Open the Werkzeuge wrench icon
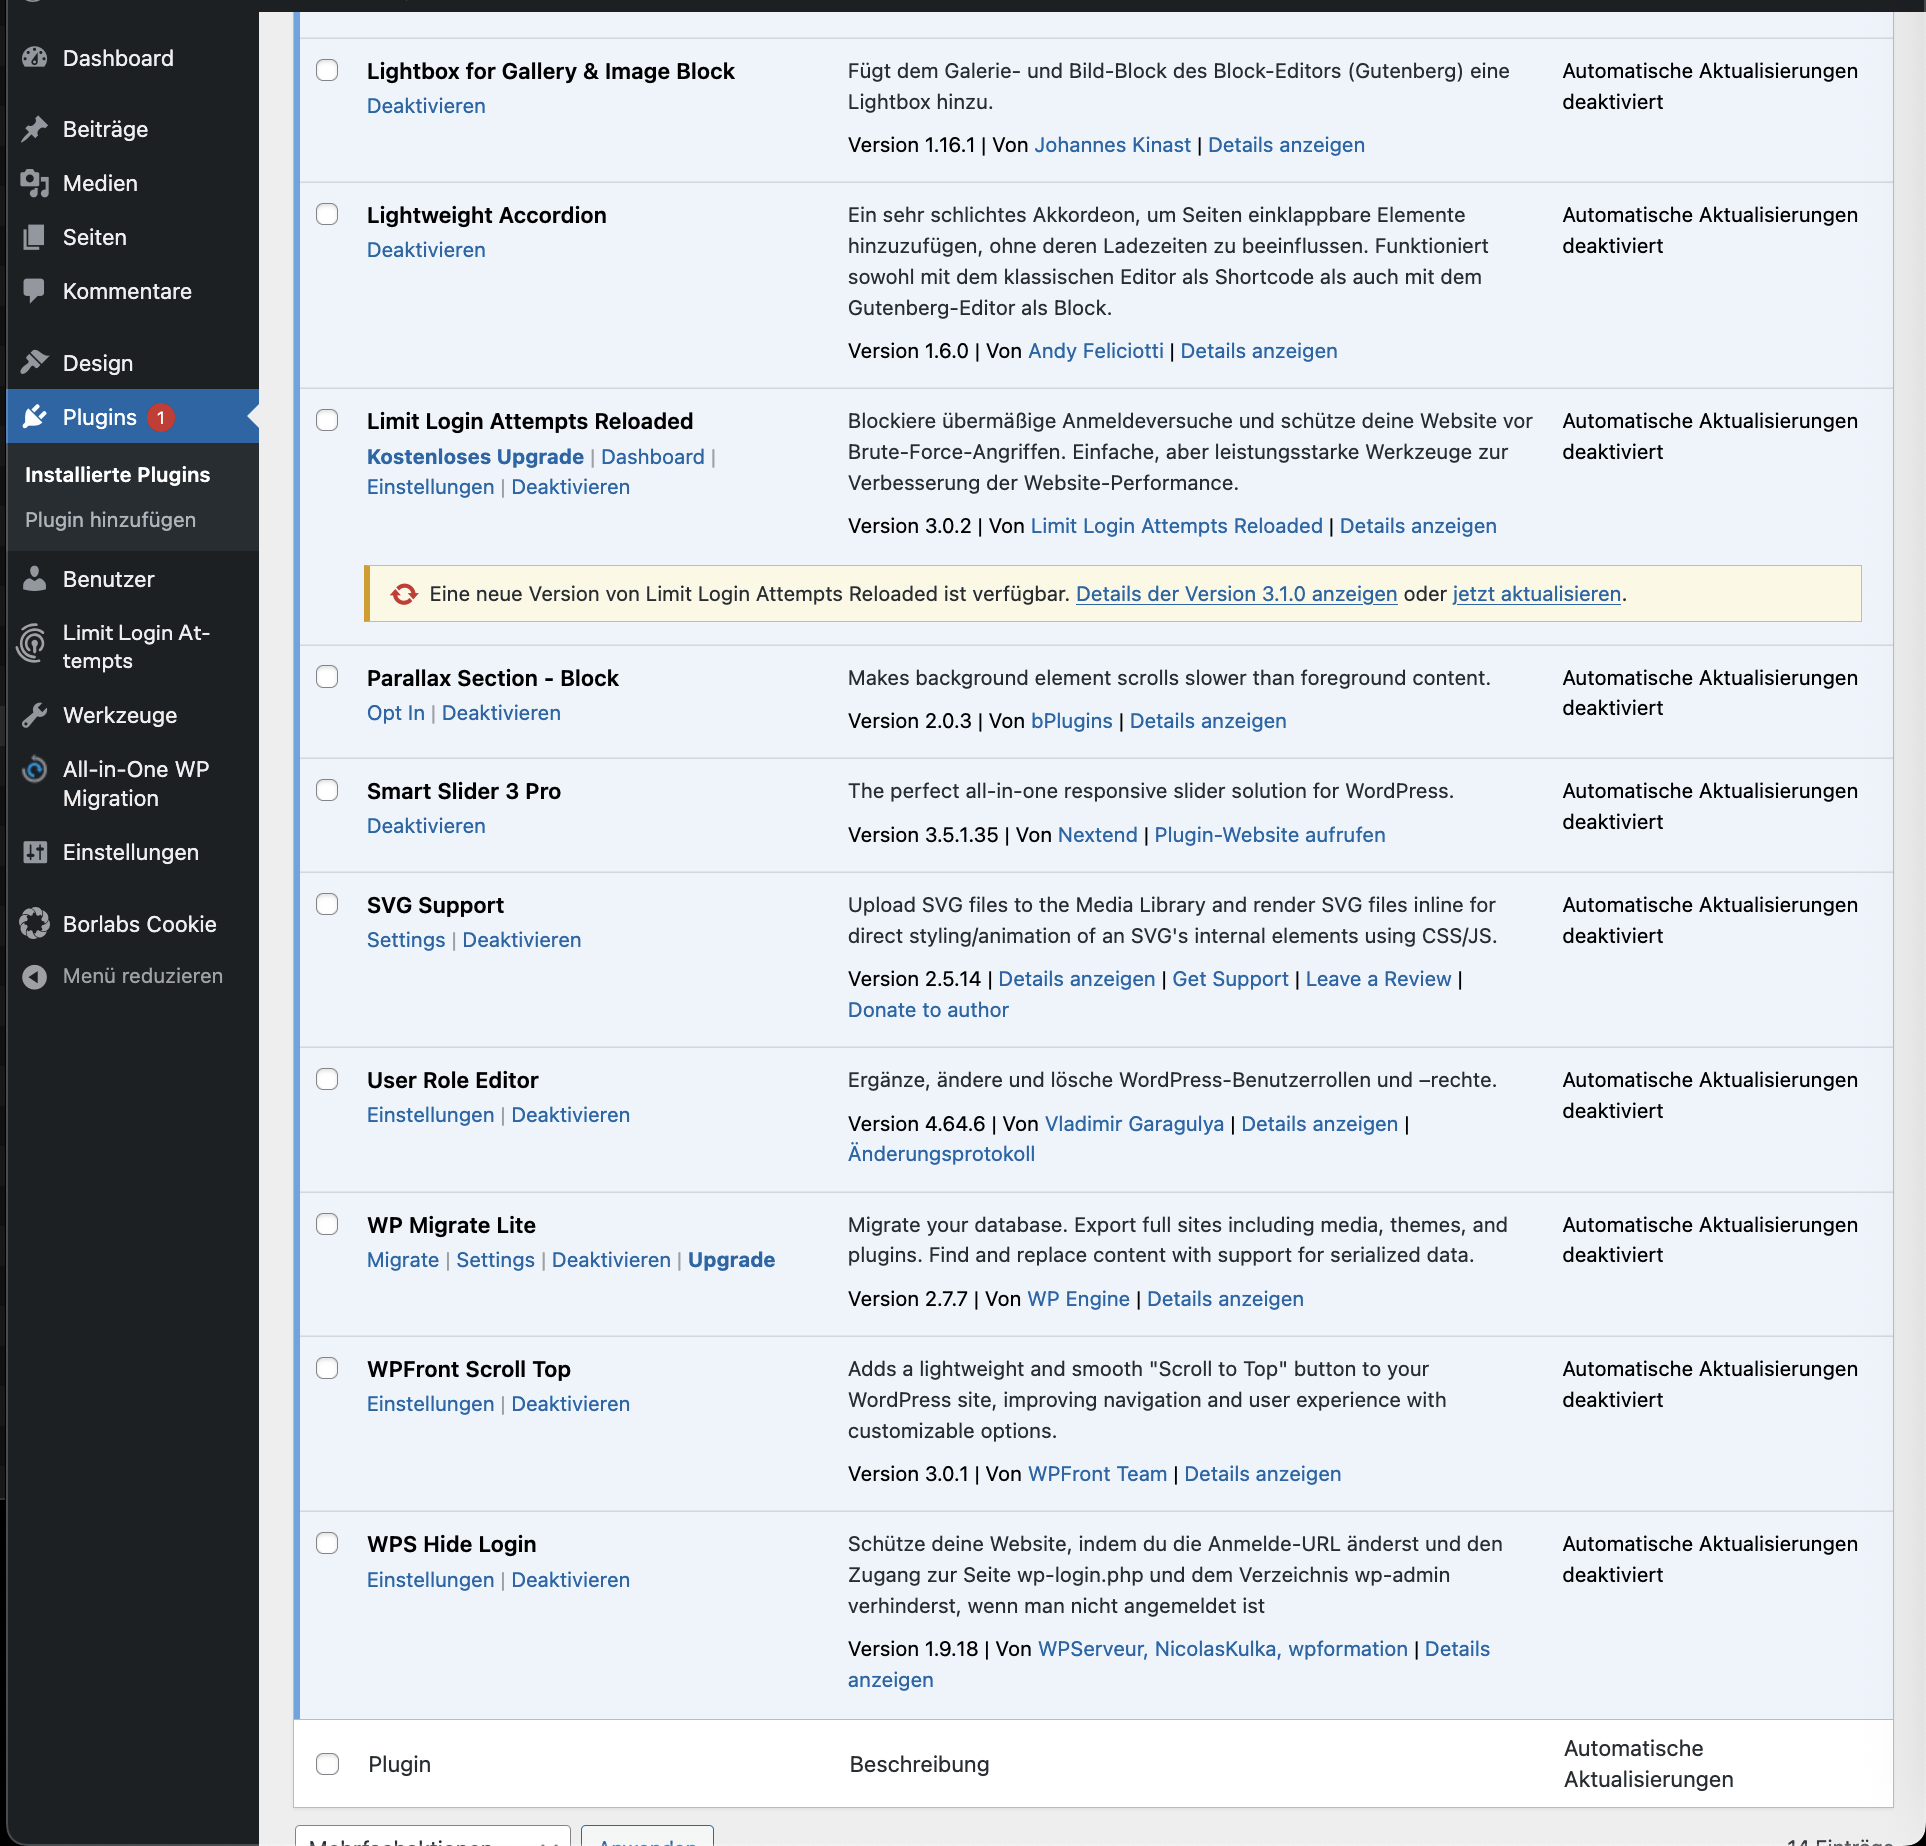 coord(35,715)
